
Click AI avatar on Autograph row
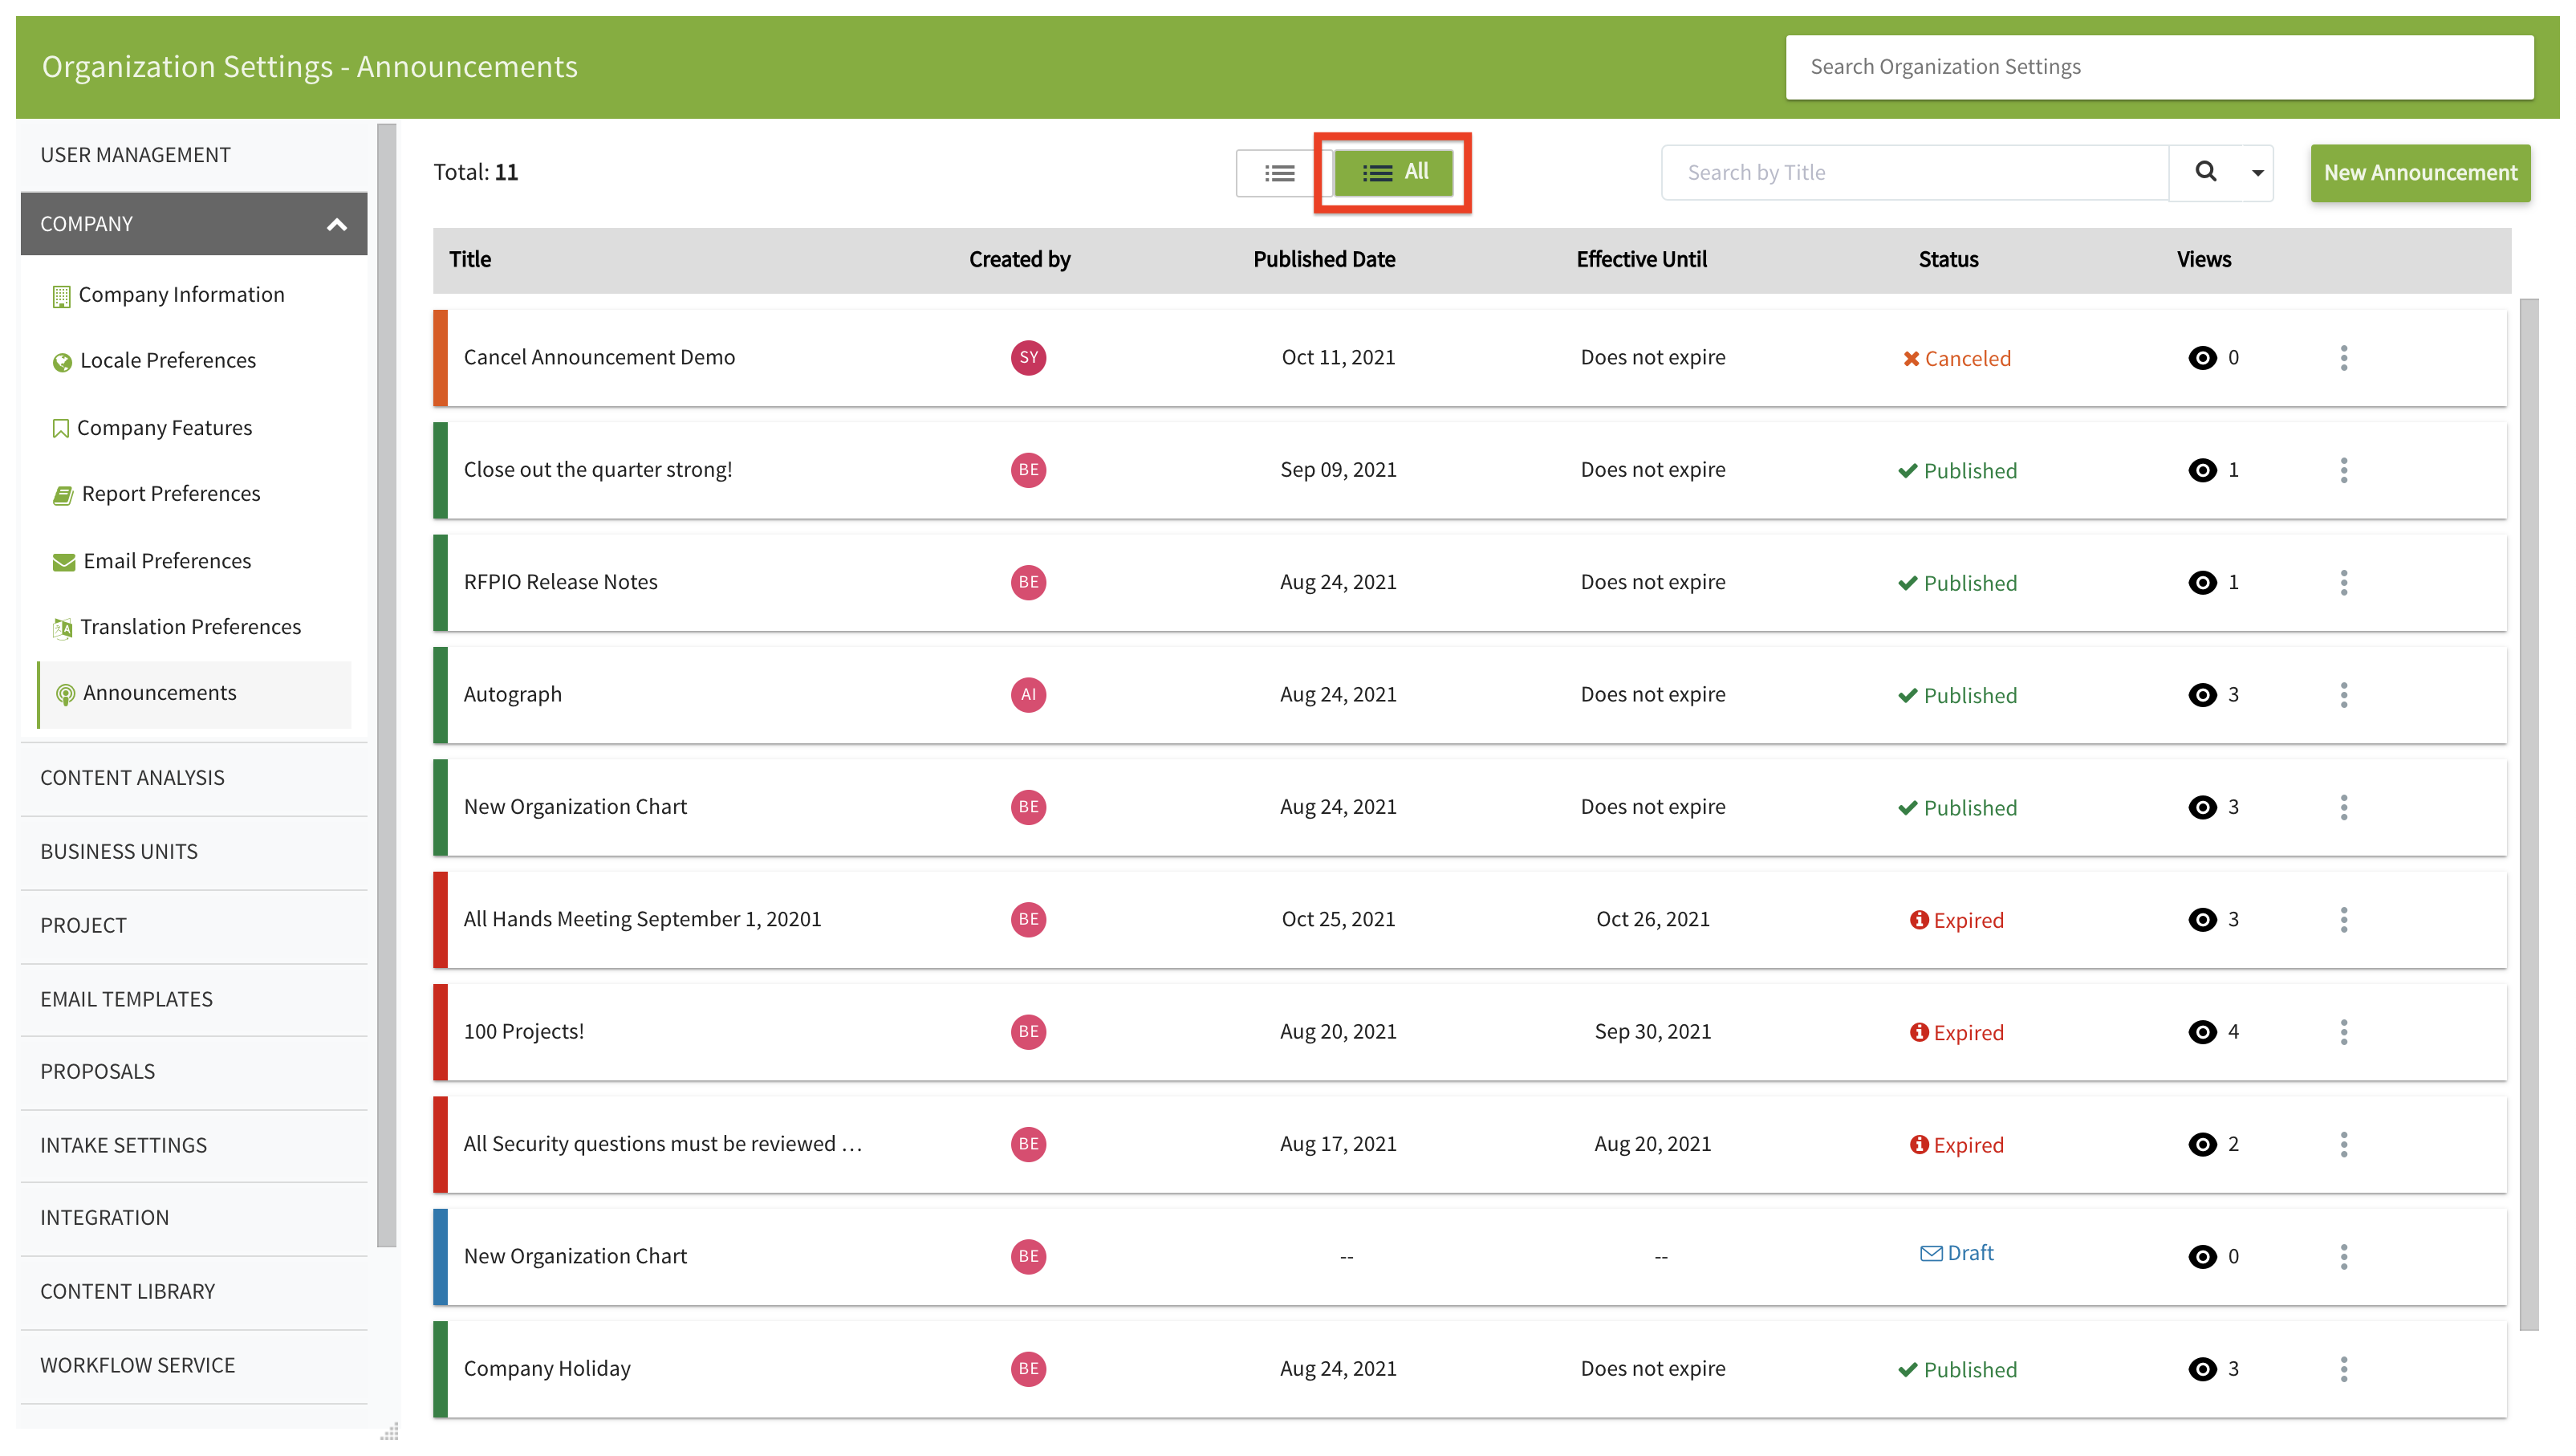[1028, 694]
